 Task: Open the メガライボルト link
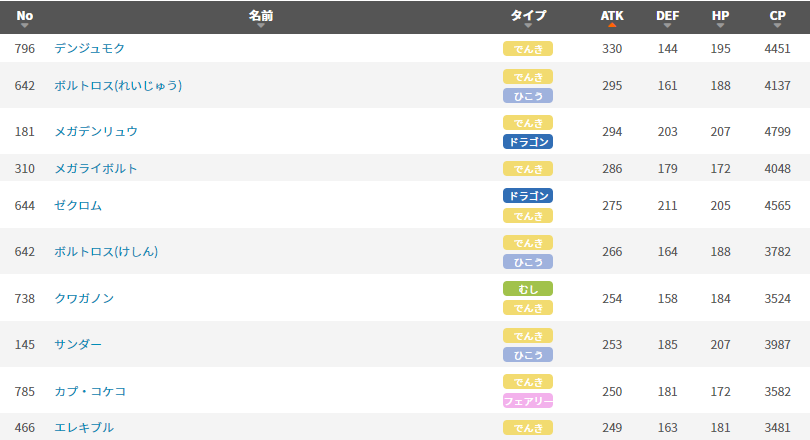(x=96, y=169)
